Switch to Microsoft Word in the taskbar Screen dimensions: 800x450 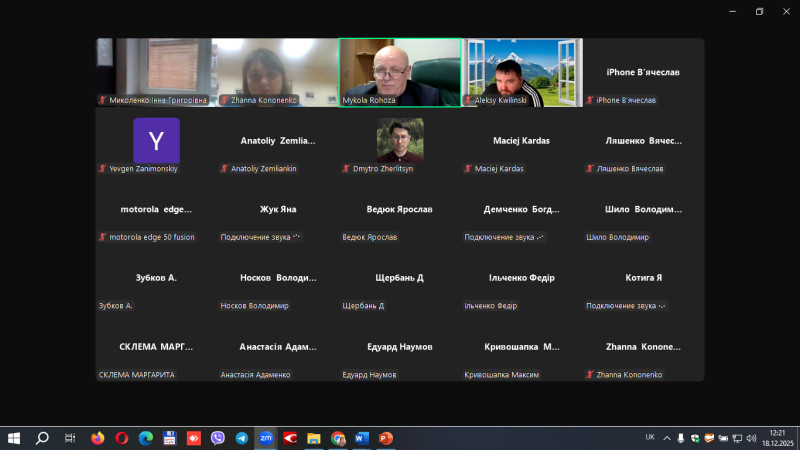click(362, 438)
